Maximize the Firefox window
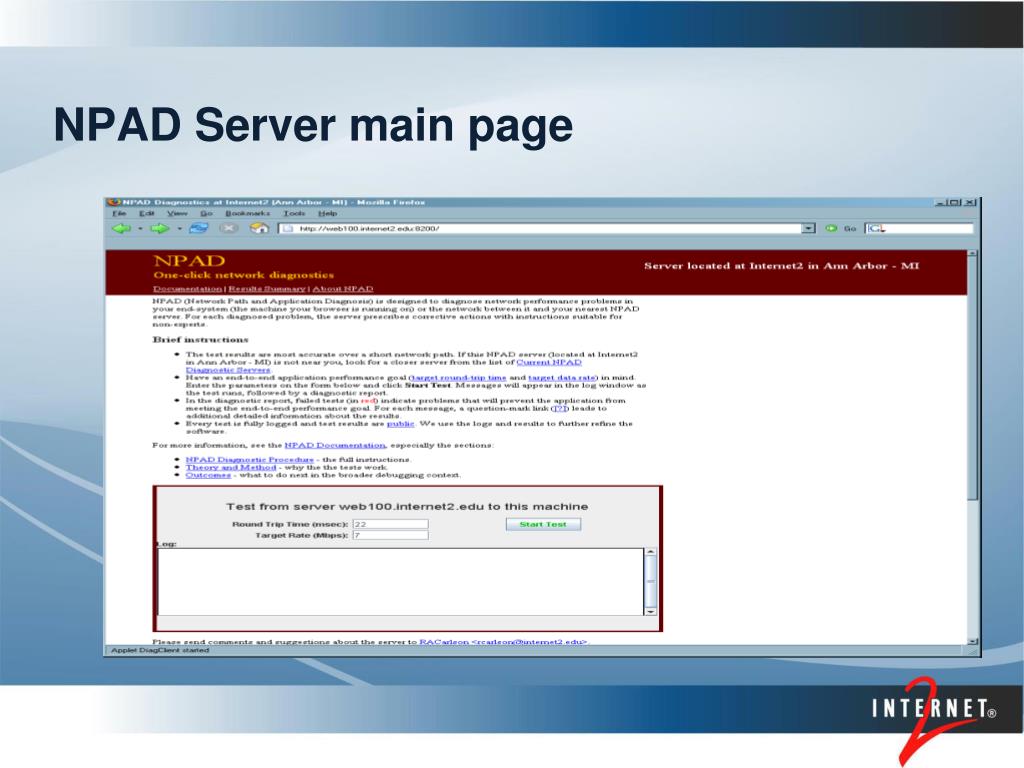Image resolution: width=1024 pixels, height=768 pixels. click(x=955, y=202)
